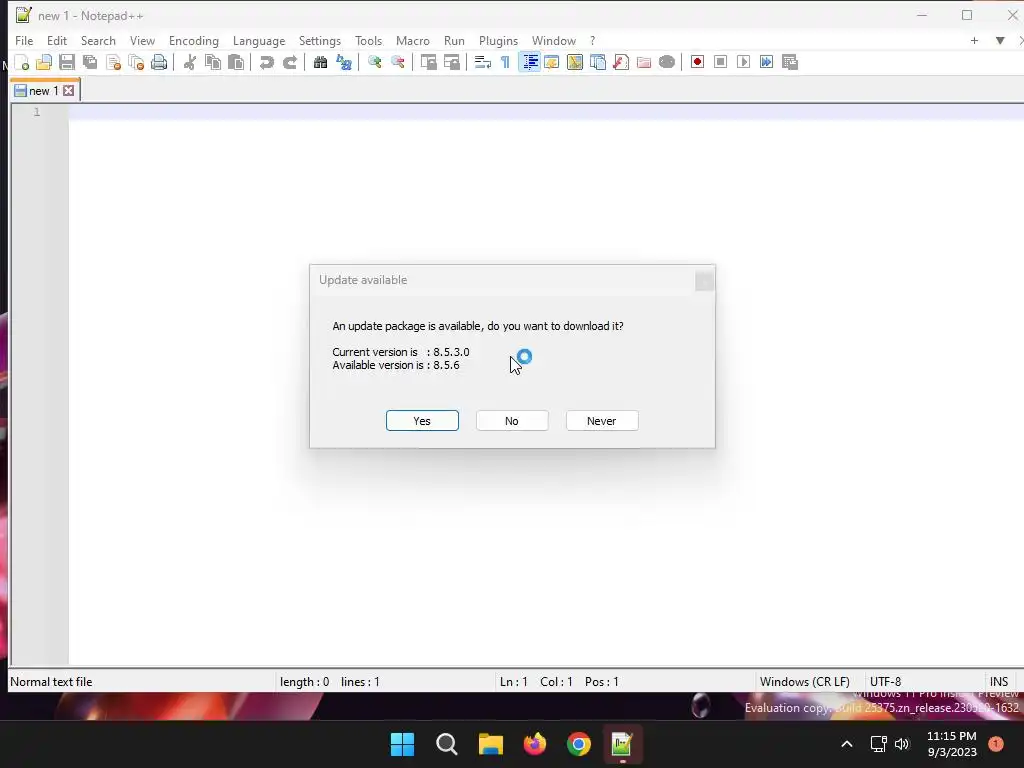Click No in Update available dialog
Viewport: 1024px width, 768px height.
click(x=512, y=421)
